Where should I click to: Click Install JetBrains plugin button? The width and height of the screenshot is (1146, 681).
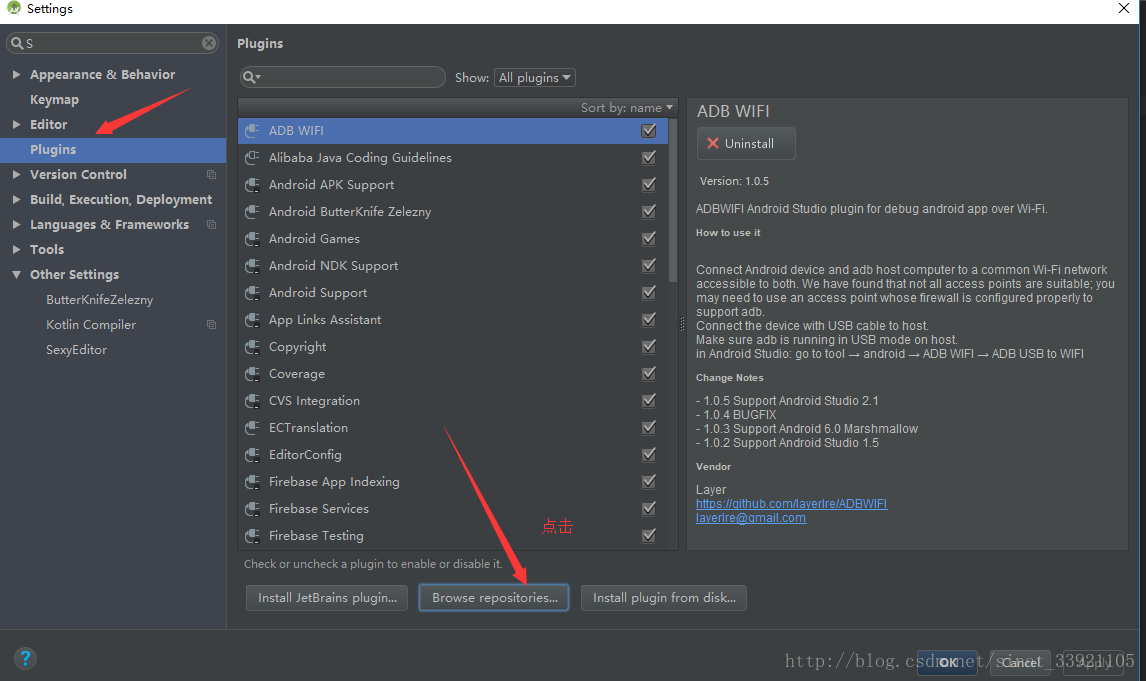(327, 598)
